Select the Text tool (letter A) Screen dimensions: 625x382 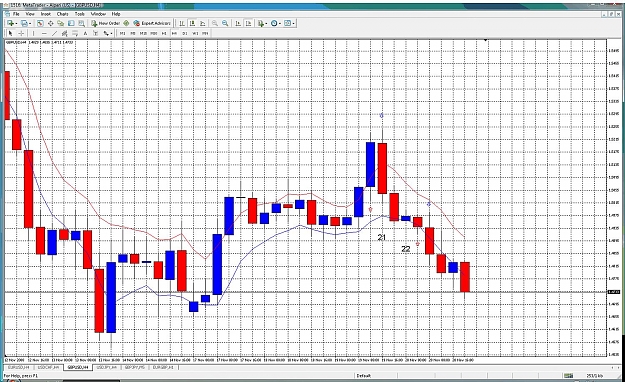point(85,33)
